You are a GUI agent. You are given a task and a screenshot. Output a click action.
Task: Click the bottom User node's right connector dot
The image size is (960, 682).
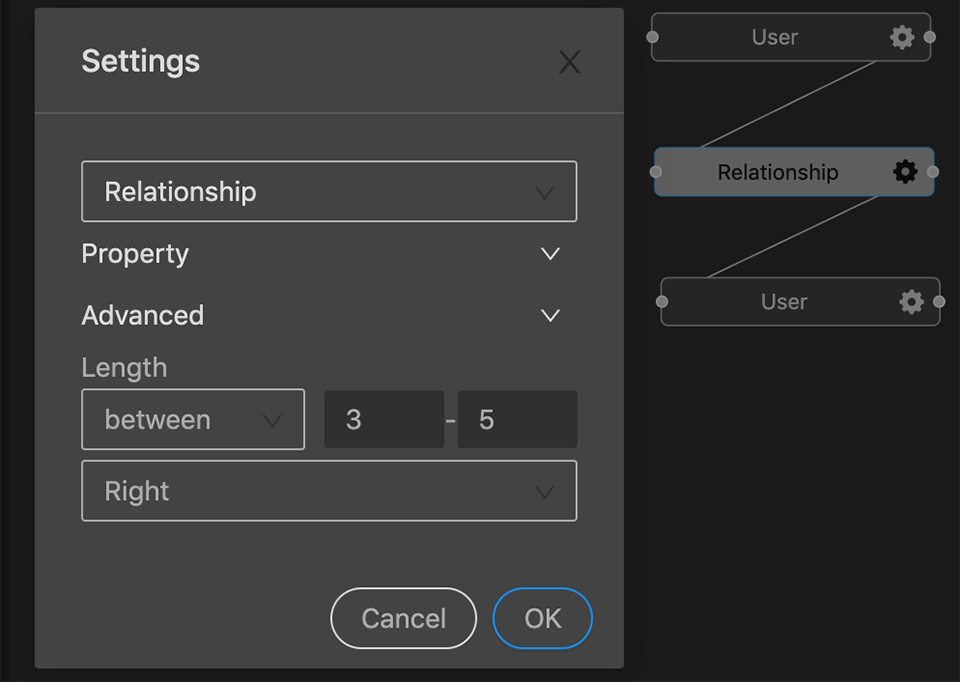[939, 301]
